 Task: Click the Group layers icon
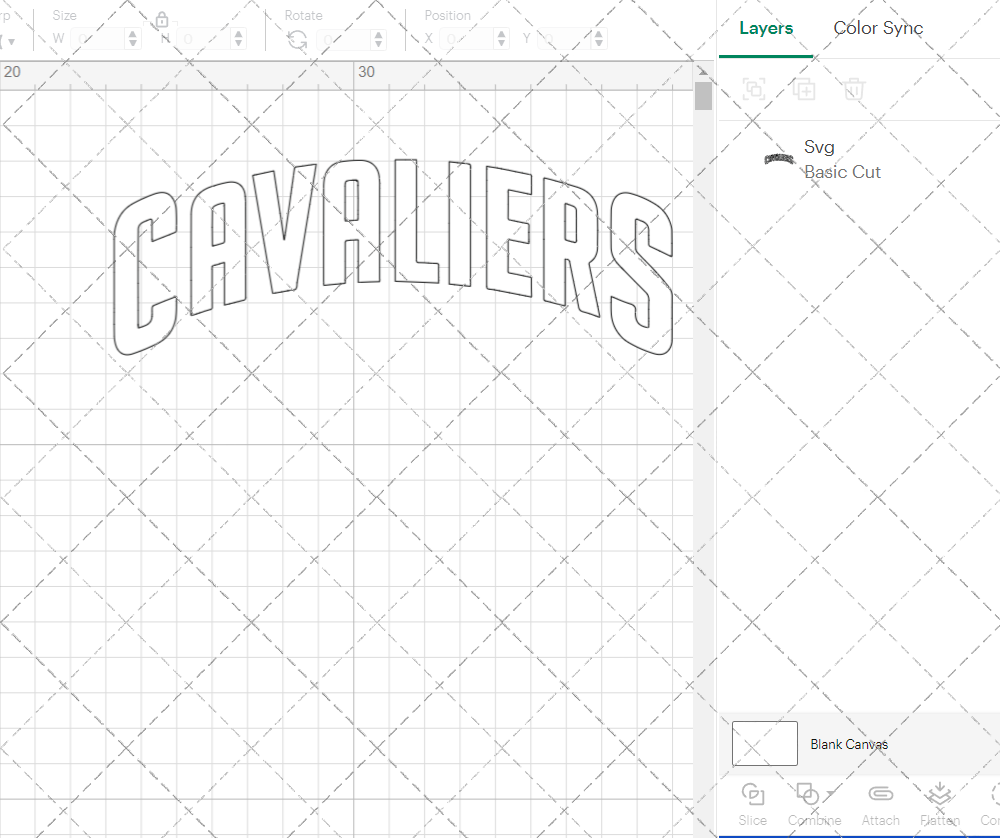(754, 89)
